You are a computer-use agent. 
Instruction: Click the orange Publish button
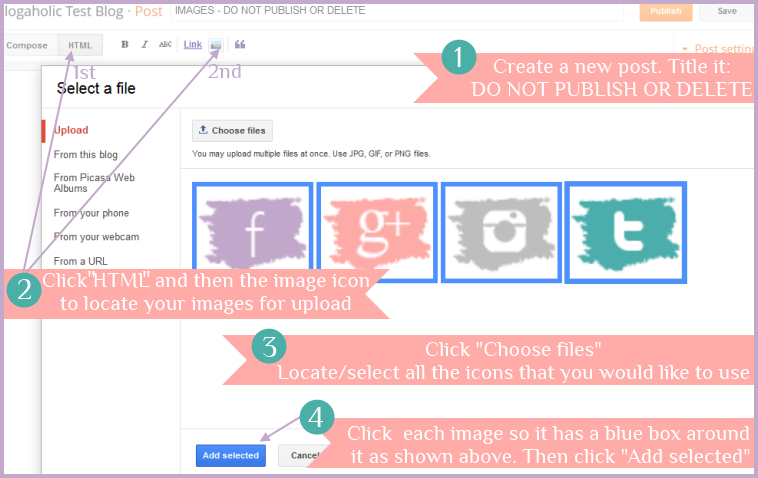(666, 12)
